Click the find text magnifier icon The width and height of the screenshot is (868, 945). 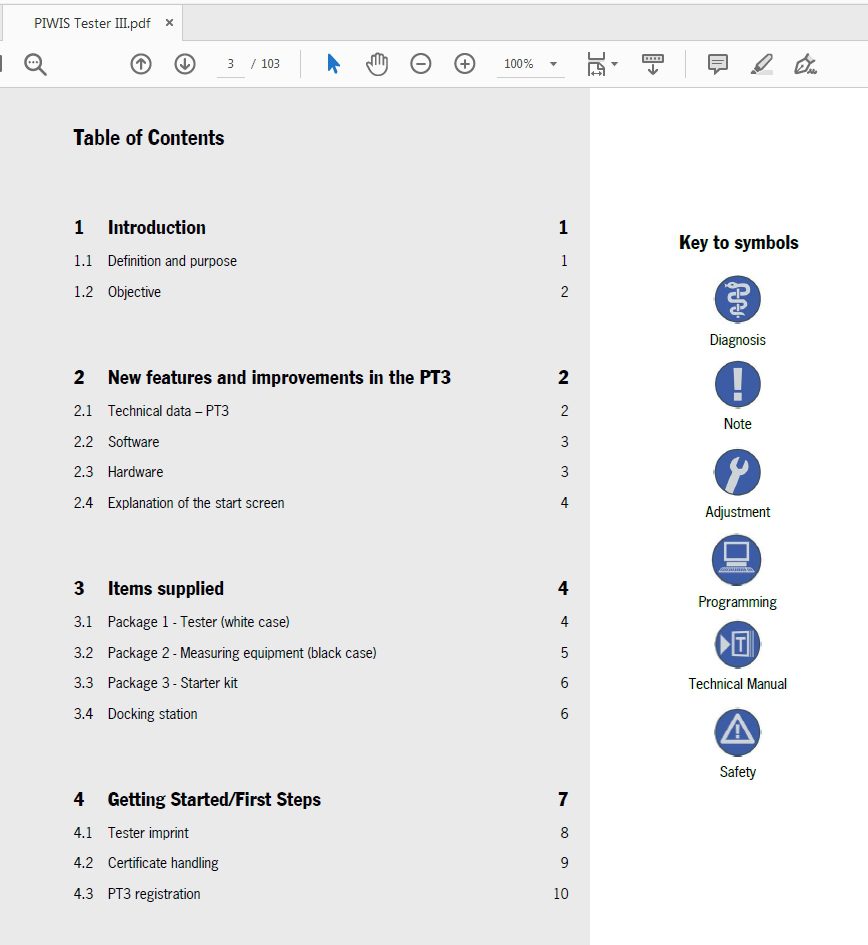click(x=35, y=64)
